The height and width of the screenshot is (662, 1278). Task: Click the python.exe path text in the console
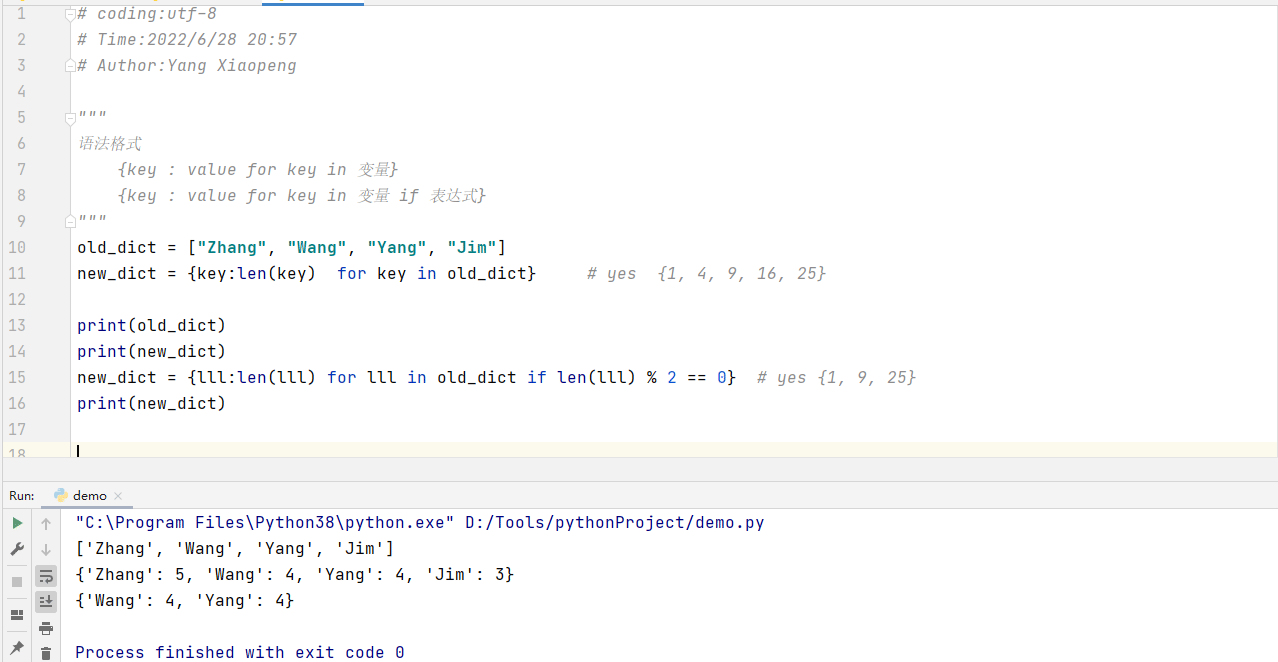pyautogui.click(x=265, y=522)
